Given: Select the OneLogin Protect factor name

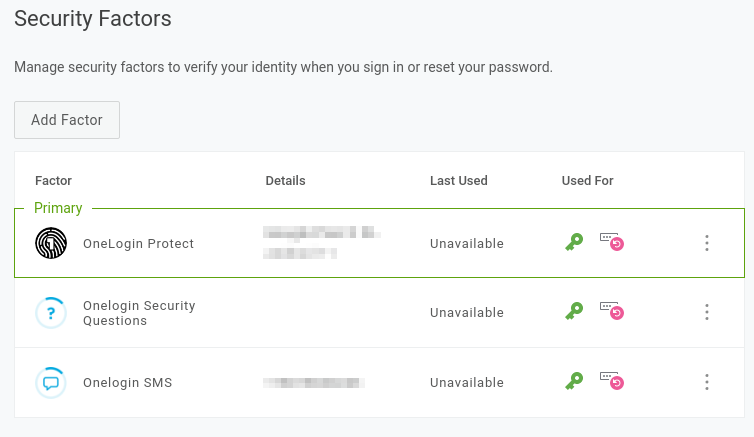Looking at the screenshot, I should [139, 244].
